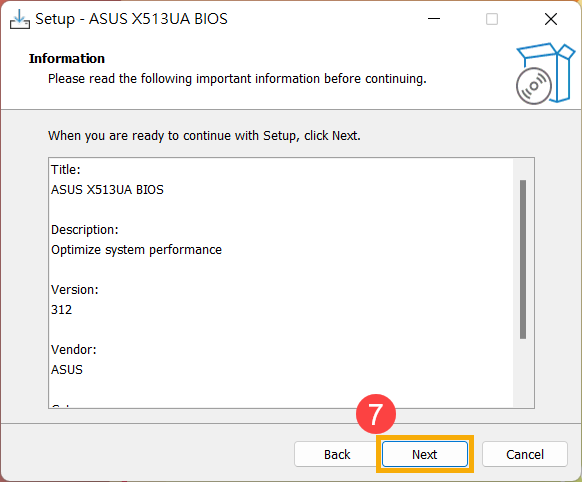Cancel the BIOS setup wizard
Image resolution: width=582 pixels, height=482 pixels.
click(x=525, y=454)
